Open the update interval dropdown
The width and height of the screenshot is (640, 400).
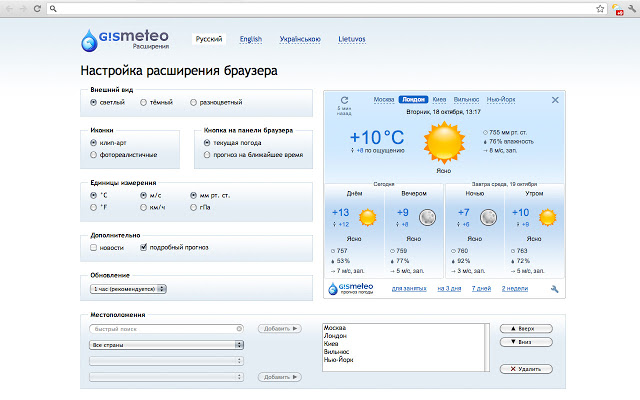(127, 289)
